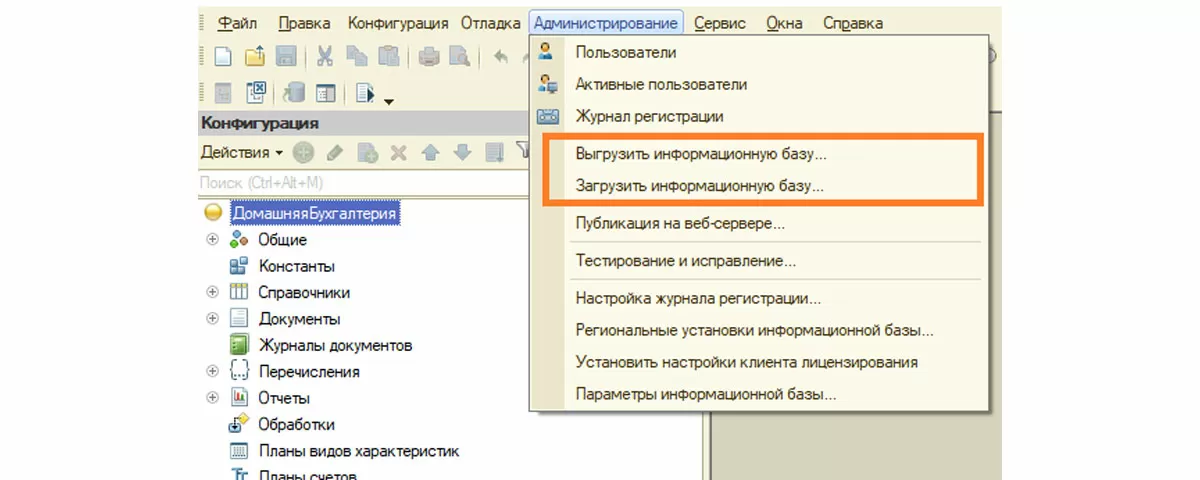Click the Copy icon in toolbar
Screen dimensions: 1200x480
[x=356, y=57]
